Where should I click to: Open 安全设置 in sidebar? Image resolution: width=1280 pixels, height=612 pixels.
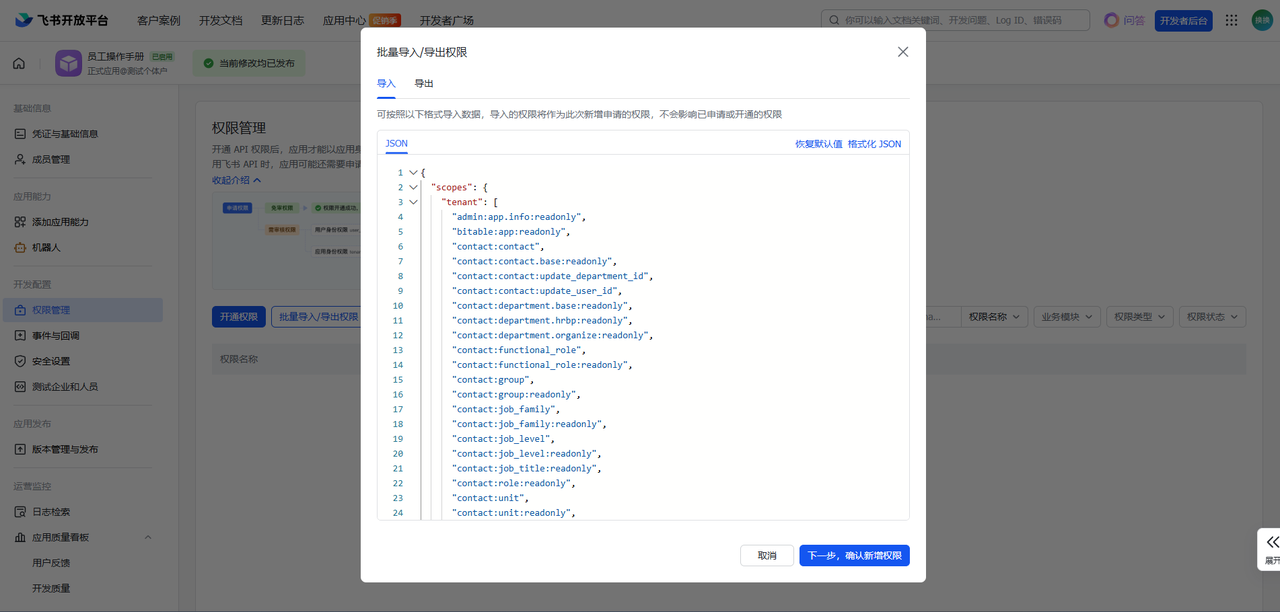(51, 361)
